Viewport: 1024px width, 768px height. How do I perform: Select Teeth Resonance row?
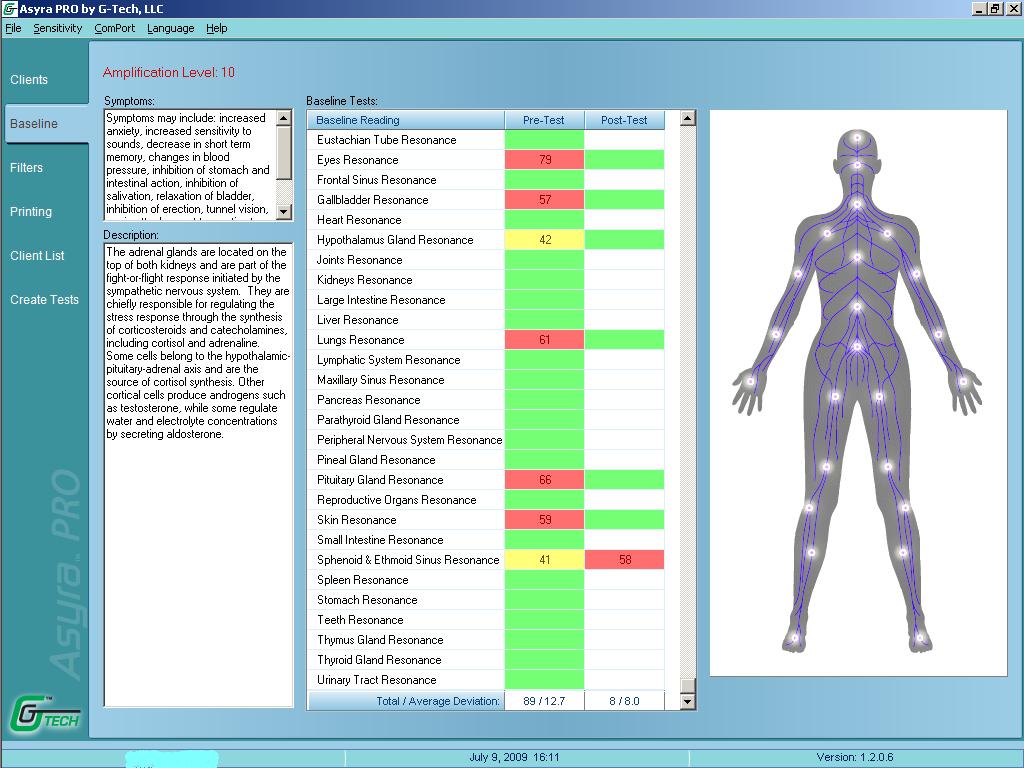486,620
